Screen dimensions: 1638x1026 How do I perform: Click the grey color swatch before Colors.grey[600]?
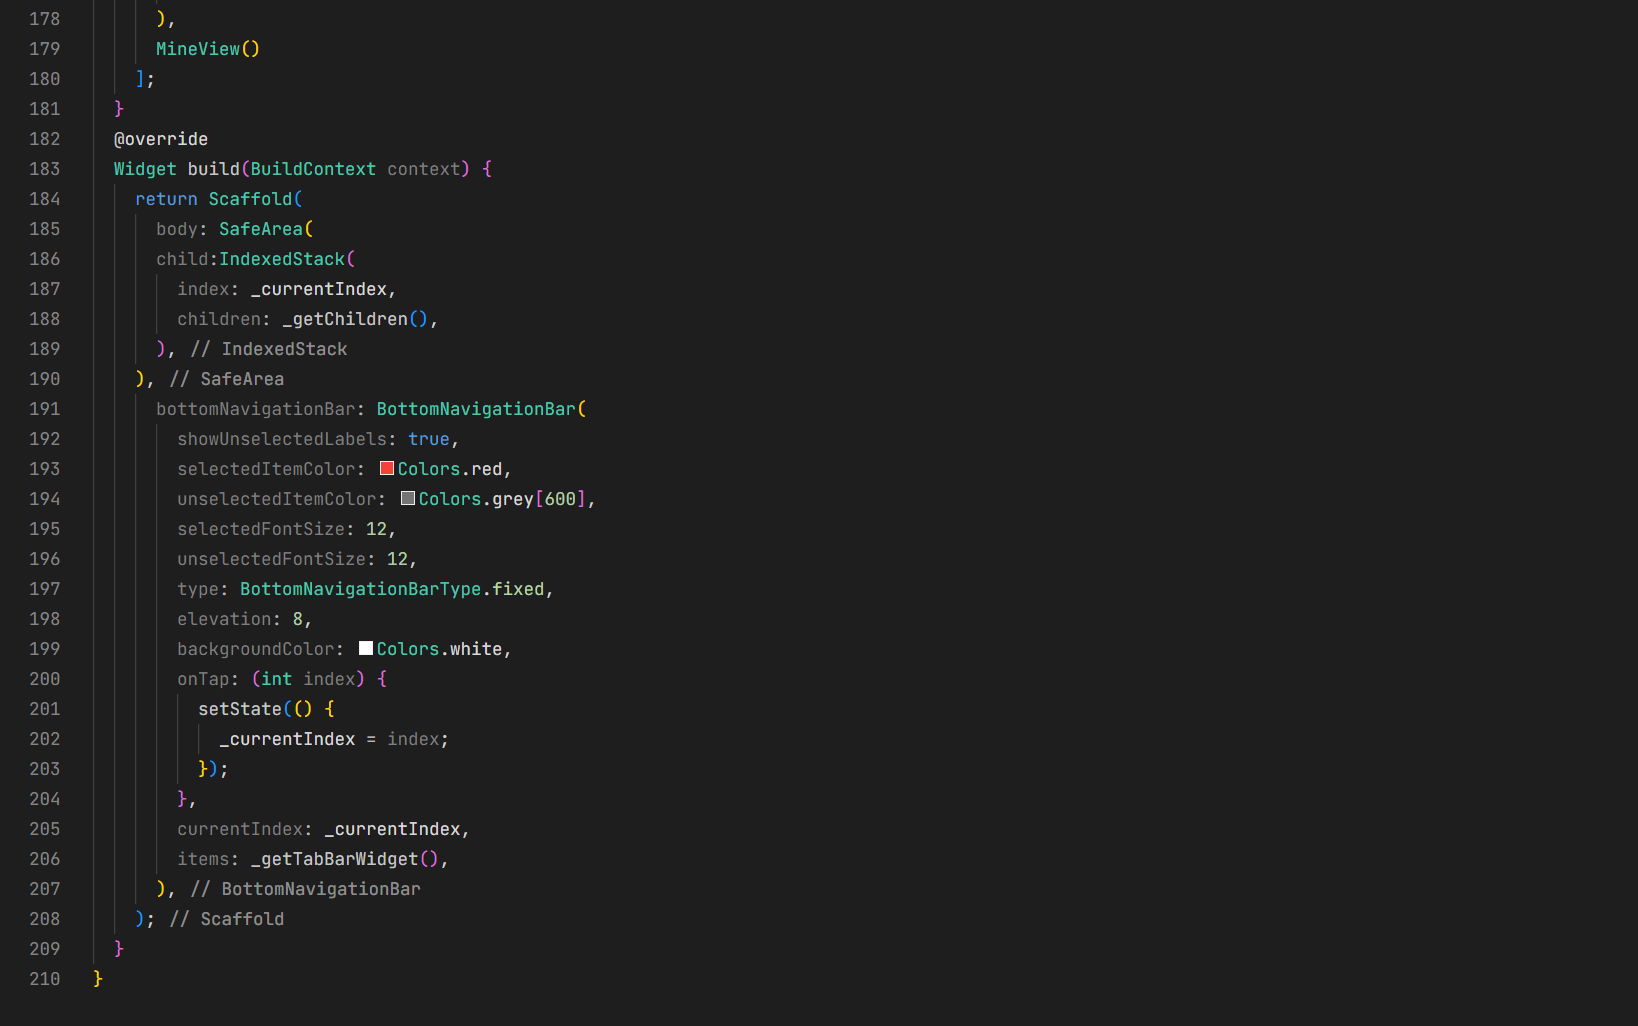[408, 498]
